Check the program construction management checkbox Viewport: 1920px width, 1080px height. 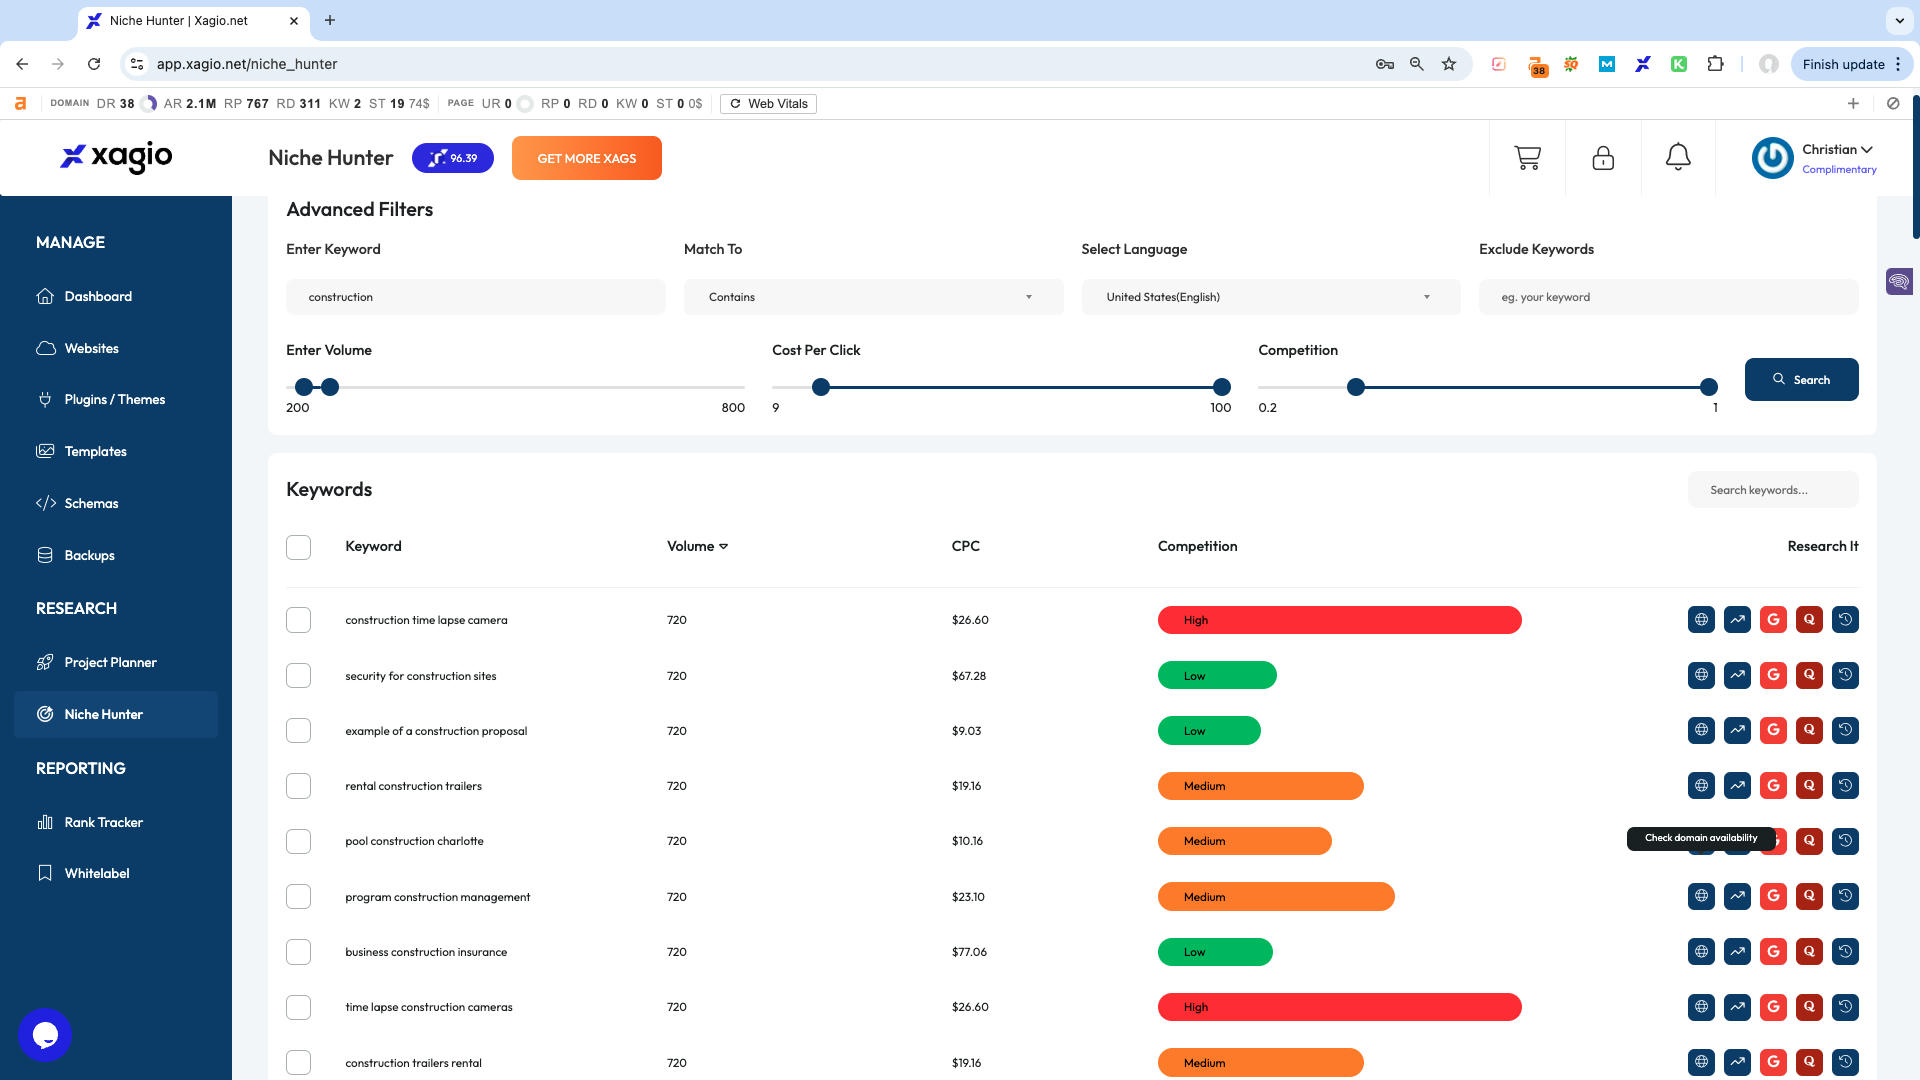tap(298, 896)
